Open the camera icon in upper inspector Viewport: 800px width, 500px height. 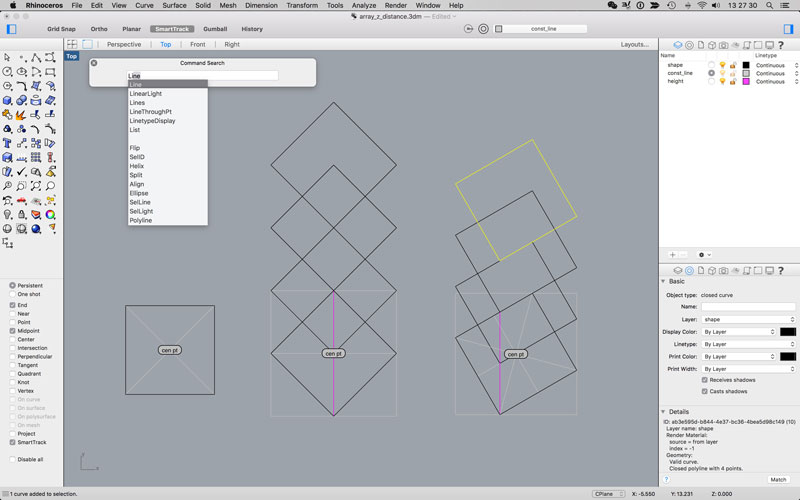click(723, 45)
